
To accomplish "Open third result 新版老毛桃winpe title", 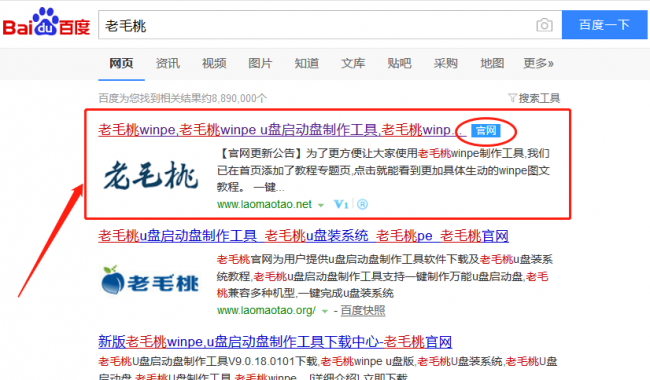I will coord(275,342).
